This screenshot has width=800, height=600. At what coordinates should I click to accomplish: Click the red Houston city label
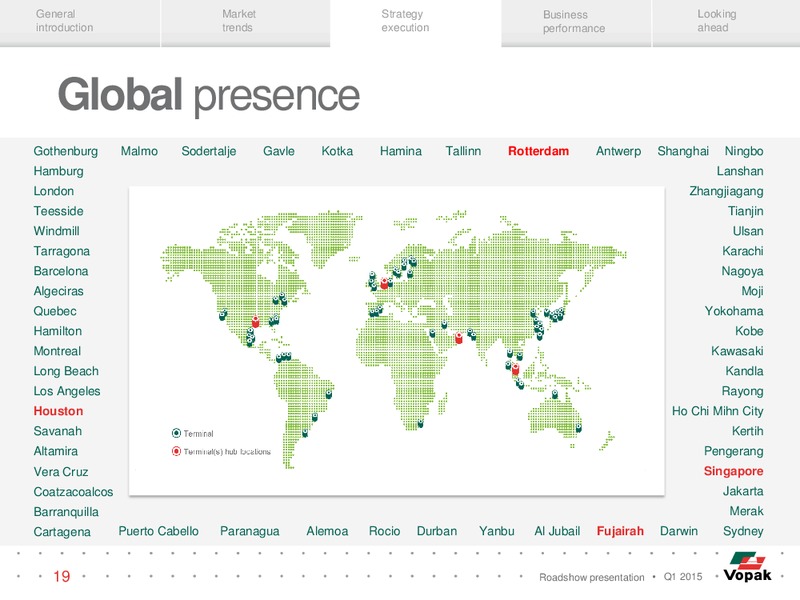[x=58, y=411]
